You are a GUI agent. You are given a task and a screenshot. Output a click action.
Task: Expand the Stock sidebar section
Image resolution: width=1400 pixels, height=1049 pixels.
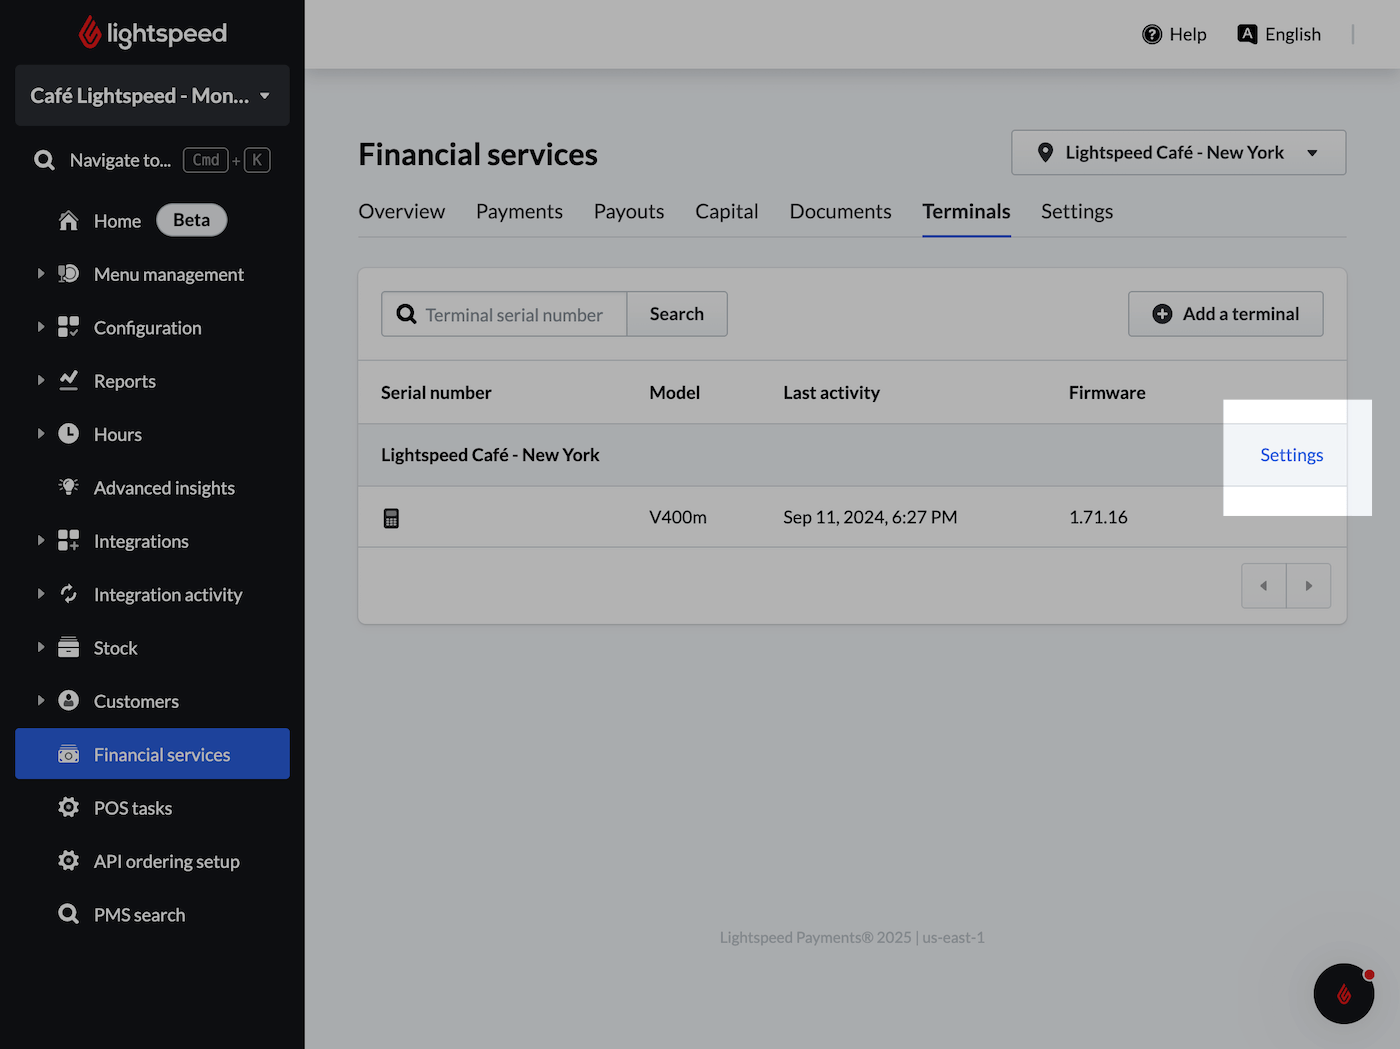(x=41, y=647)
